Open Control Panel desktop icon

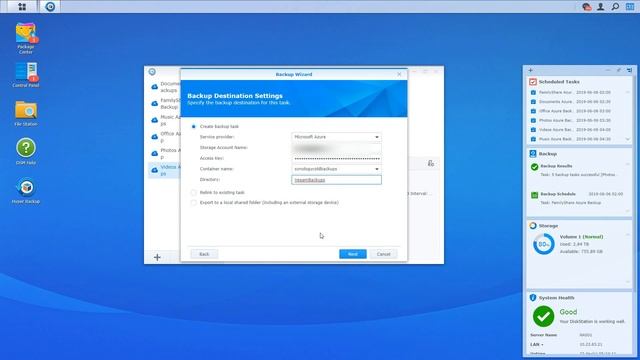pos(26,75)
